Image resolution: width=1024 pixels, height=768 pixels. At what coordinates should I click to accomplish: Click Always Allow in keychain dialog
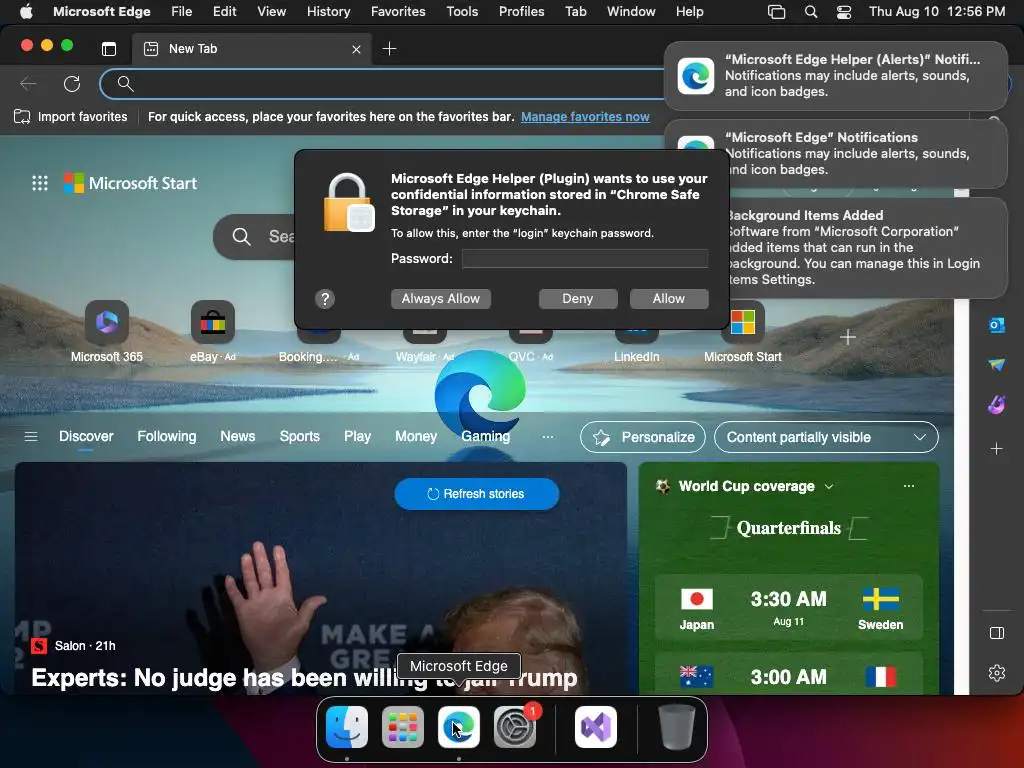[x=441, y=298]
